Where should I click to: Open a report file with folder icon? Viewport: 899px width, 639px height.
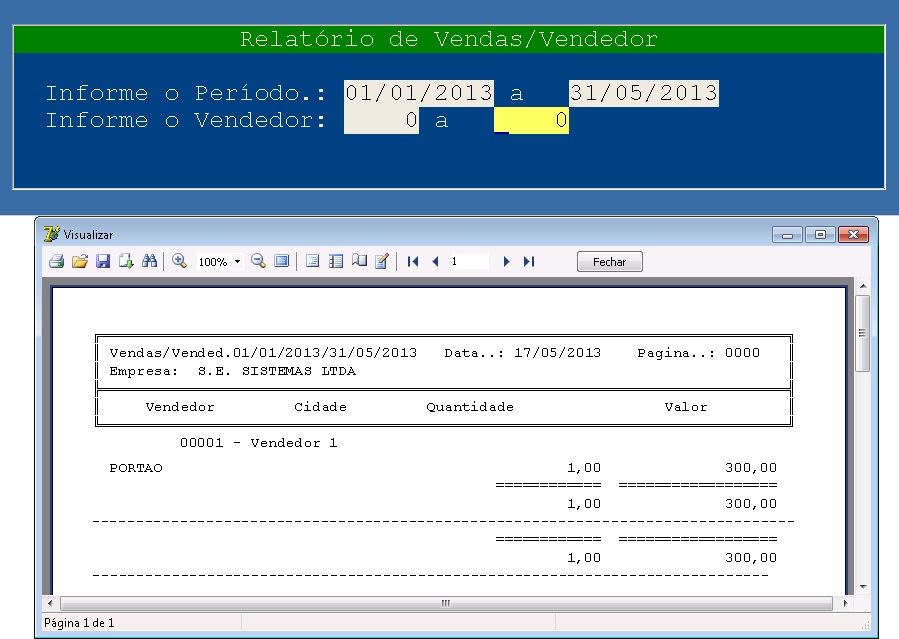pyautogui.click(x=80, y=261)
